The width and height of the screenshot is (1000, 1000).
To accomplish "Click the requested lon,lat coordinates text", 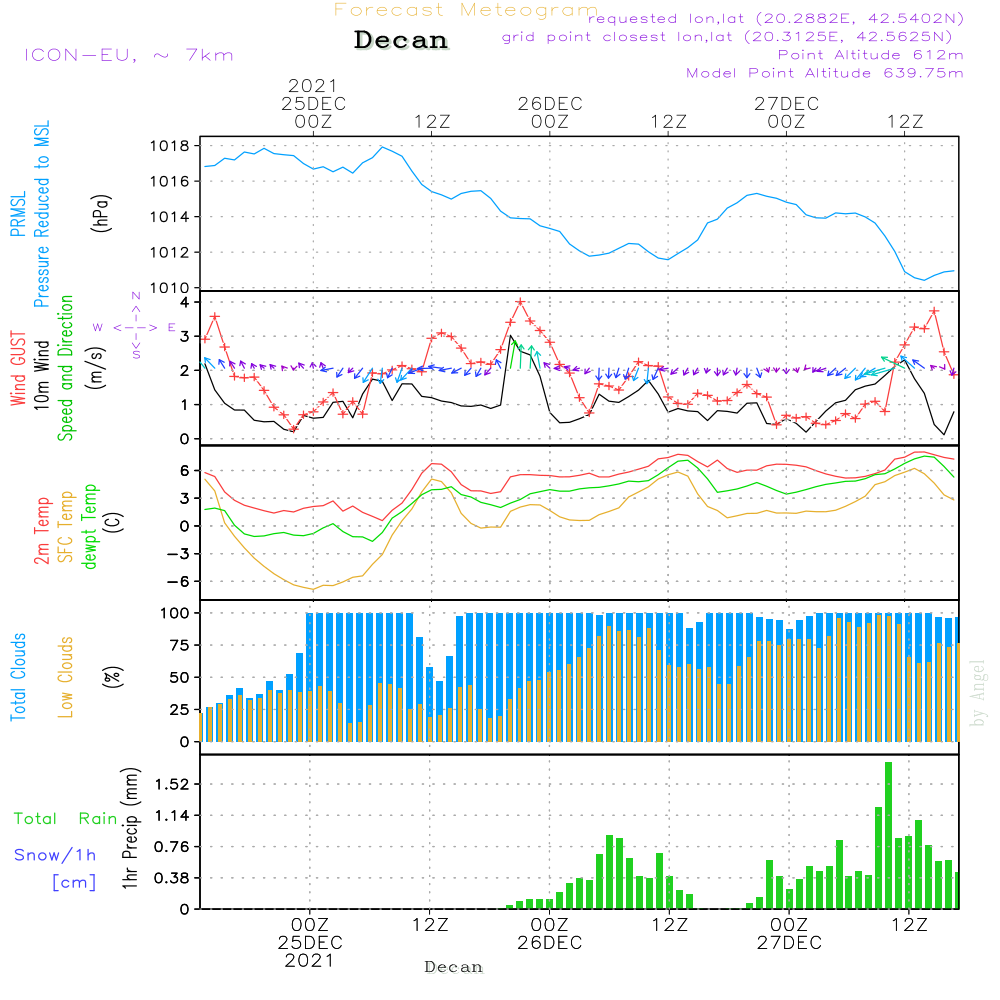I will point(776,18).
